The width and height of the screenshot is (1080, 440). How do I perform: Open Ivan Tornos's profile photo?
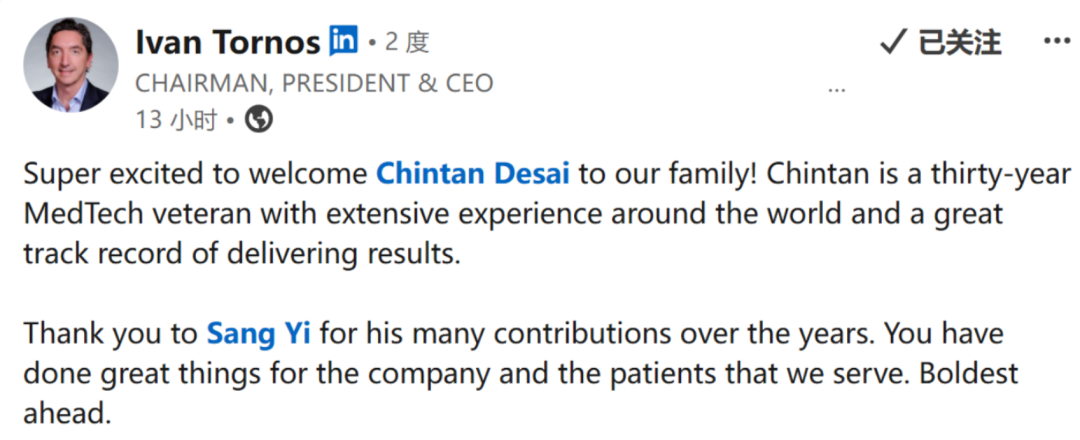point(71,65)
